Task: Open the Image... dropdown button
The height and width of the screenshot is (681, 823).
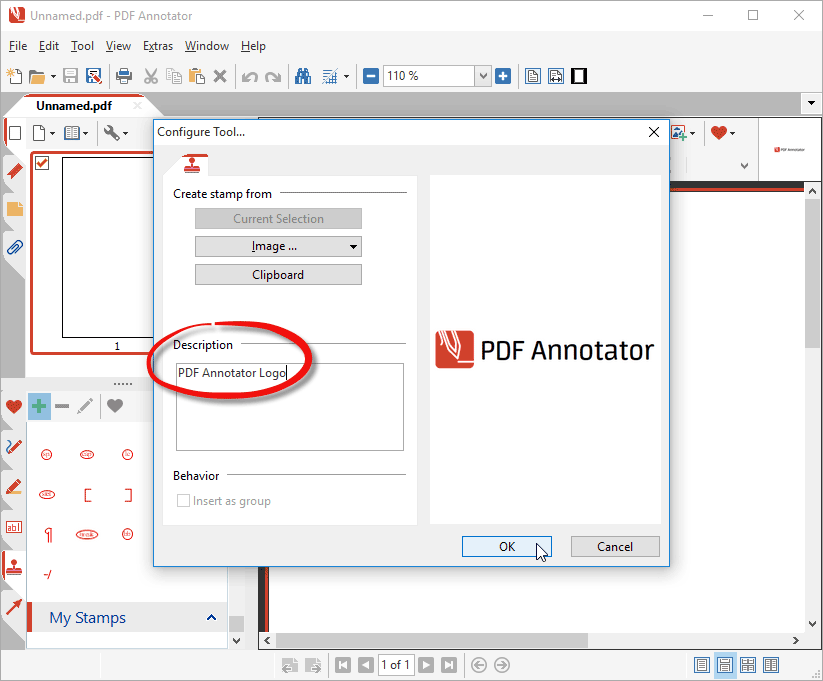Action: (x=278, y=246)
